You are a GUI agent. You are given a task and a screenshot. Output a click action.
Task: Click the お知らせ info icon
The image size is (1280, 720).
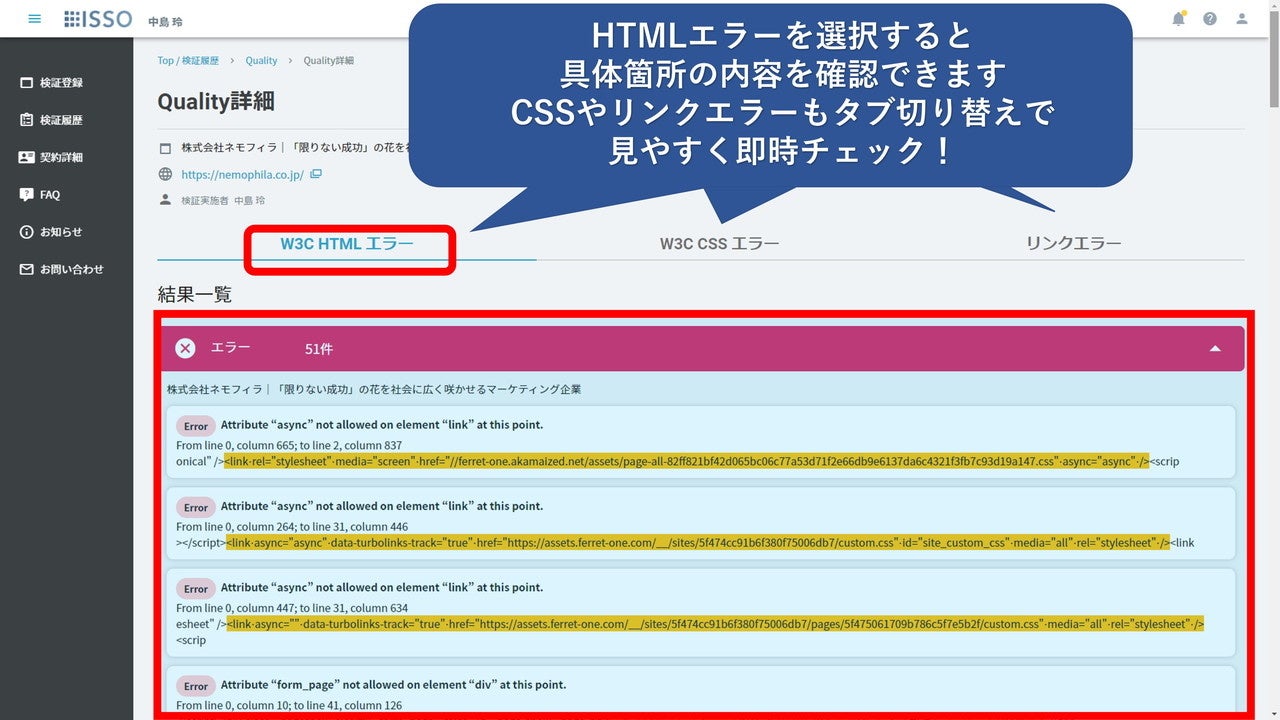[x=27, y=232]
